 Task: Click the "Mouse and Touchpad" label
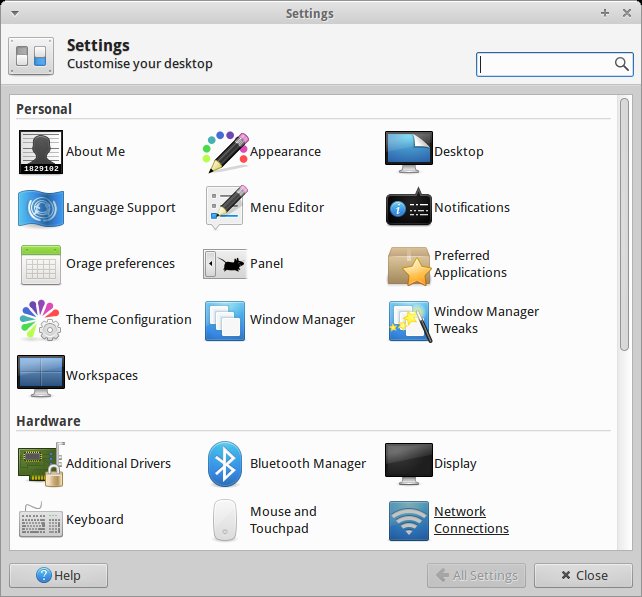[283, 520]
